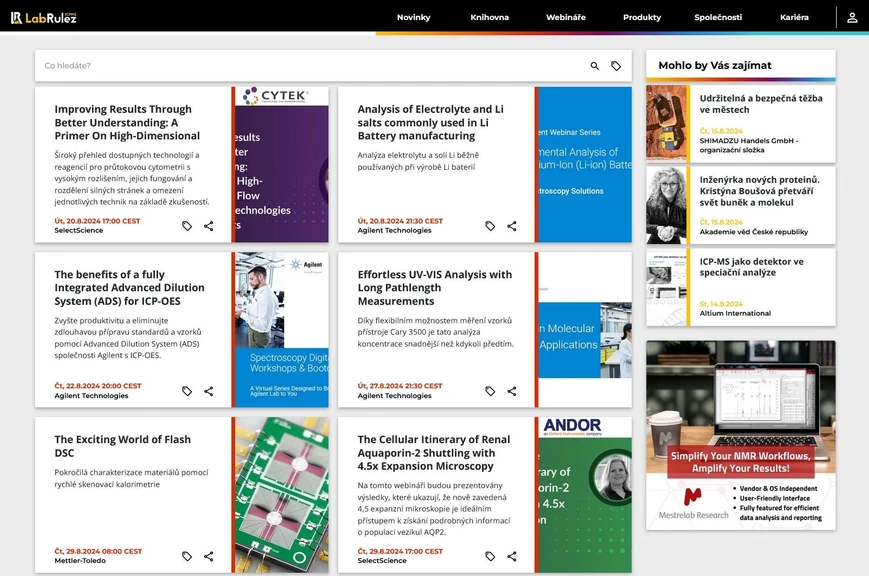Screen dimensions: 869x576
Task: Click the Andor green webinar thumbnail
Action: coord(585,495)
